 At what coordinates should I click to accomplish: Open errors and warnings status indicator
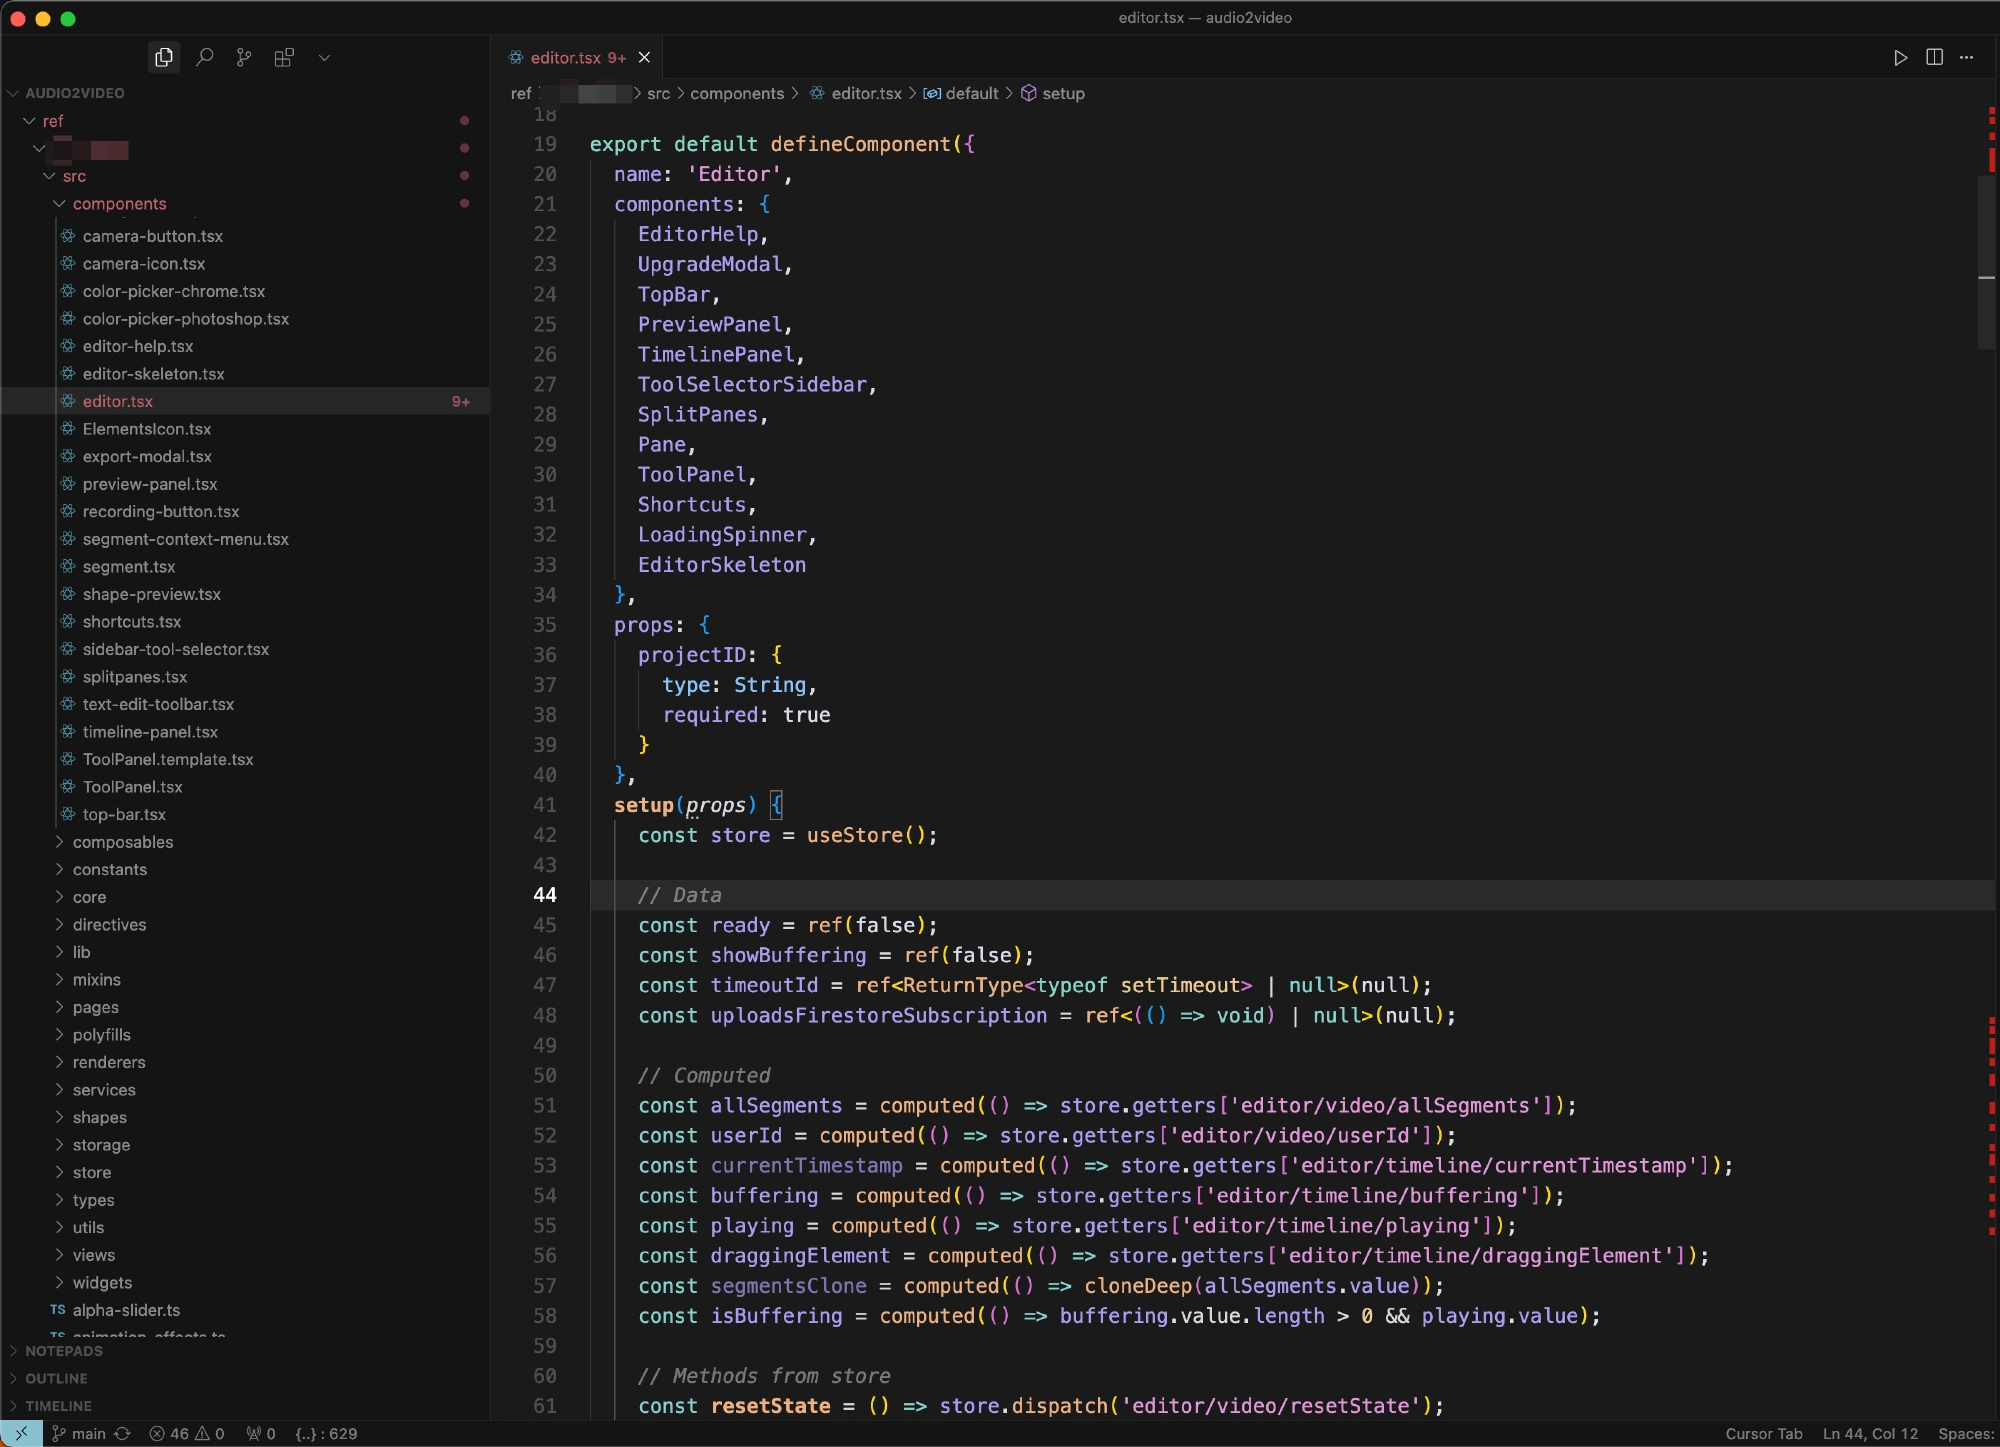[187, 1433]
